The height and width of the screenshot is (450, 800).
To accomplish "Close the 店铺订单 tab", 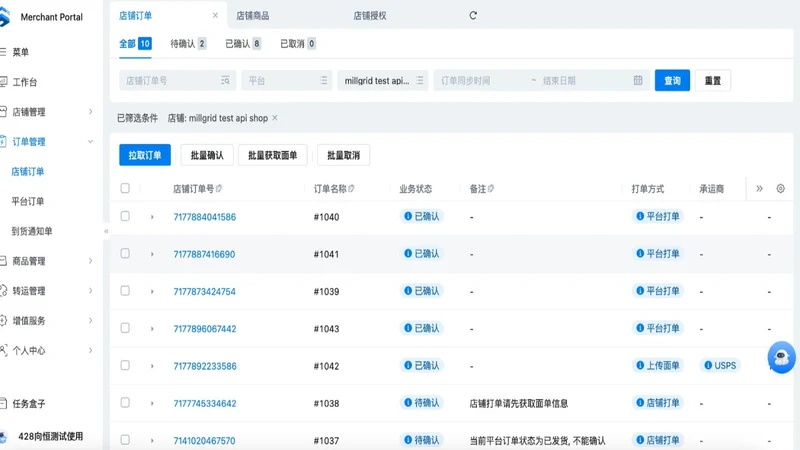I will (x=215, y=15).
